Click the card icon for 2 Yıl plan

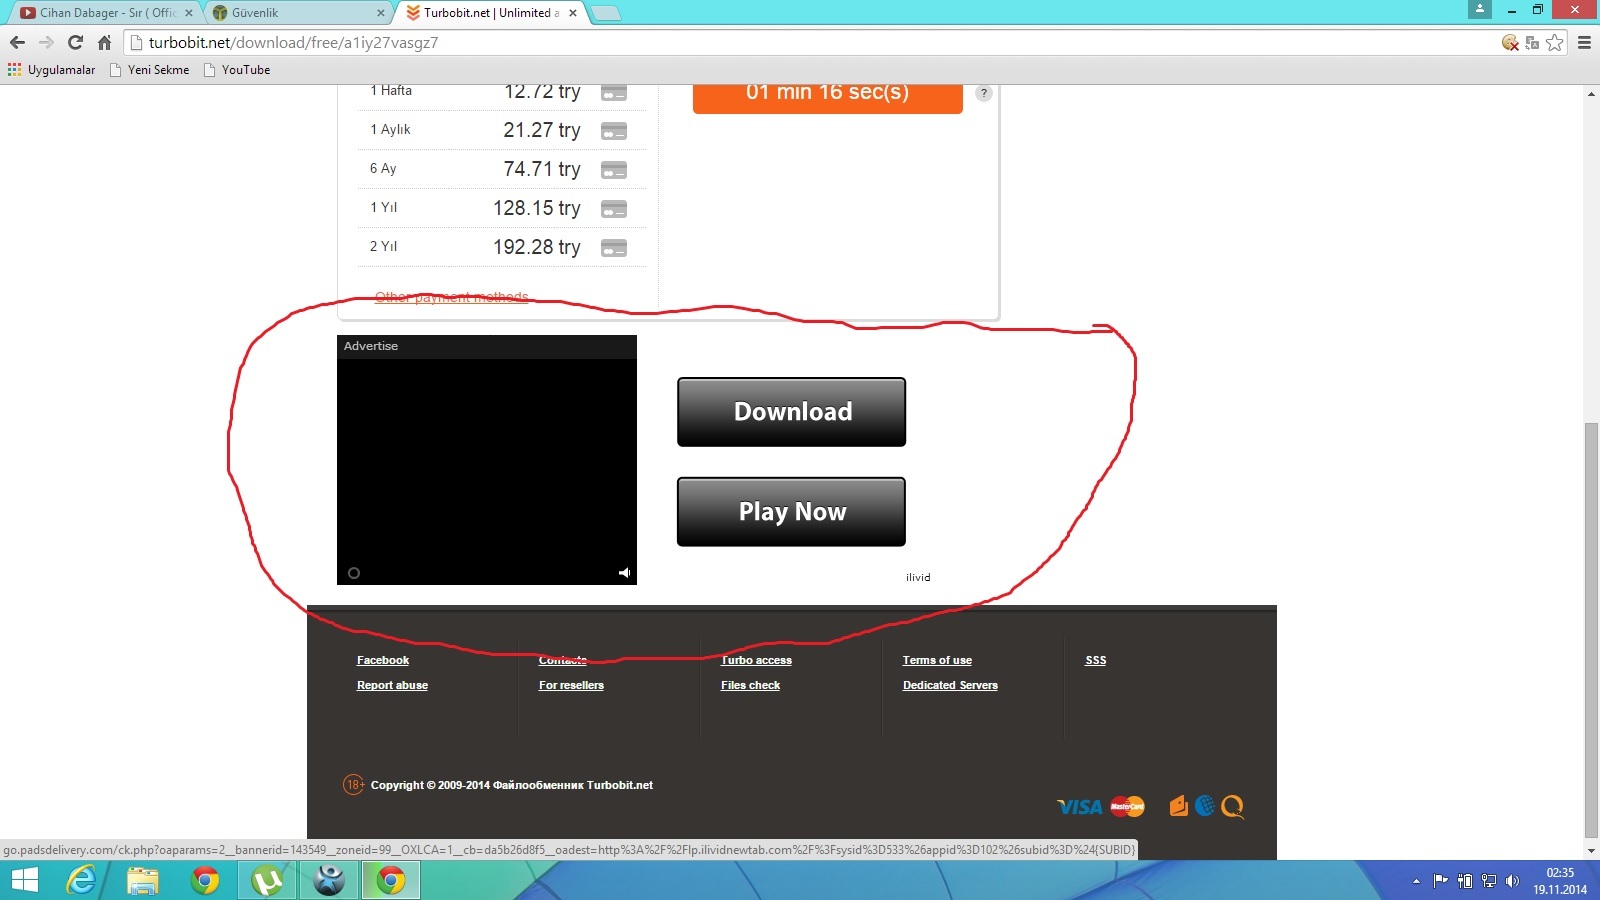tap(614, 248)
